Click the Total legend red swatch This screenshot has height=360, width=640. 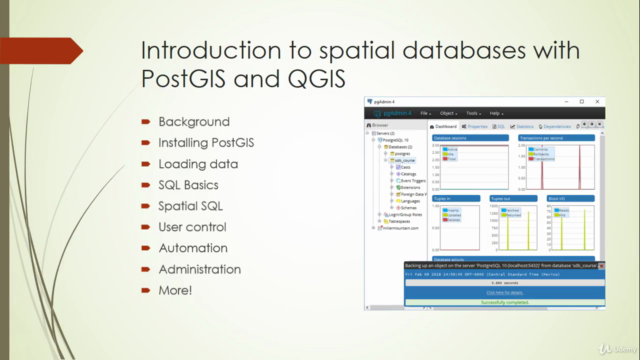(x=445, y=159)
